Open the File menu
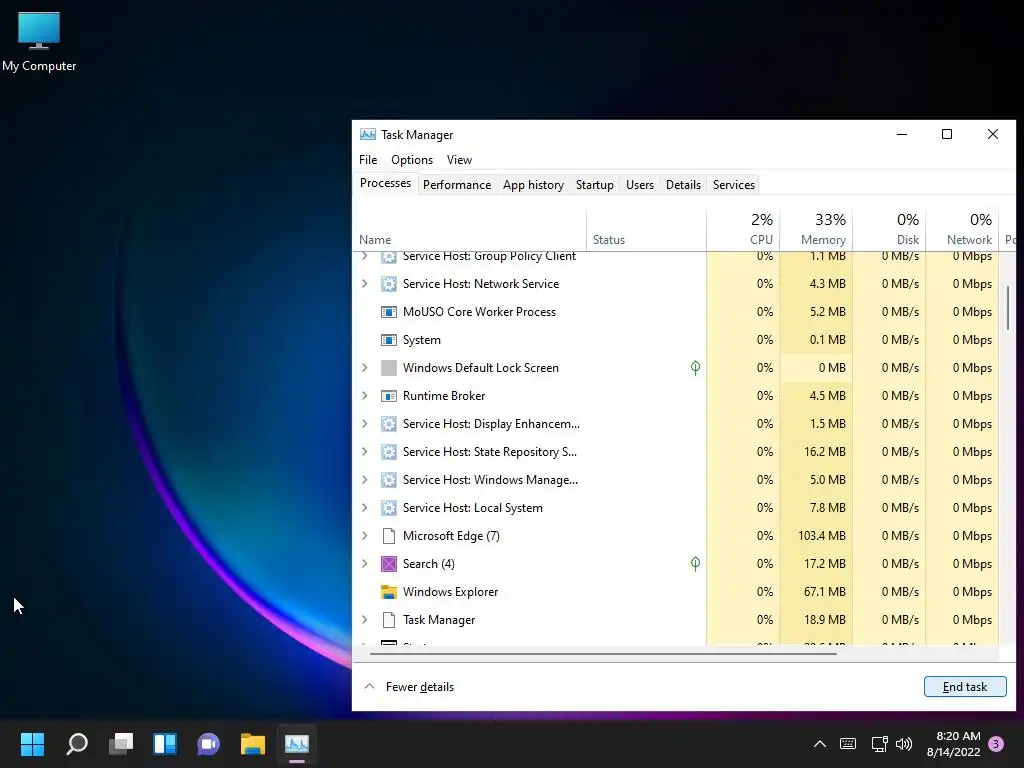Viewport: 1024px width, 768px height. click(368, 160)
